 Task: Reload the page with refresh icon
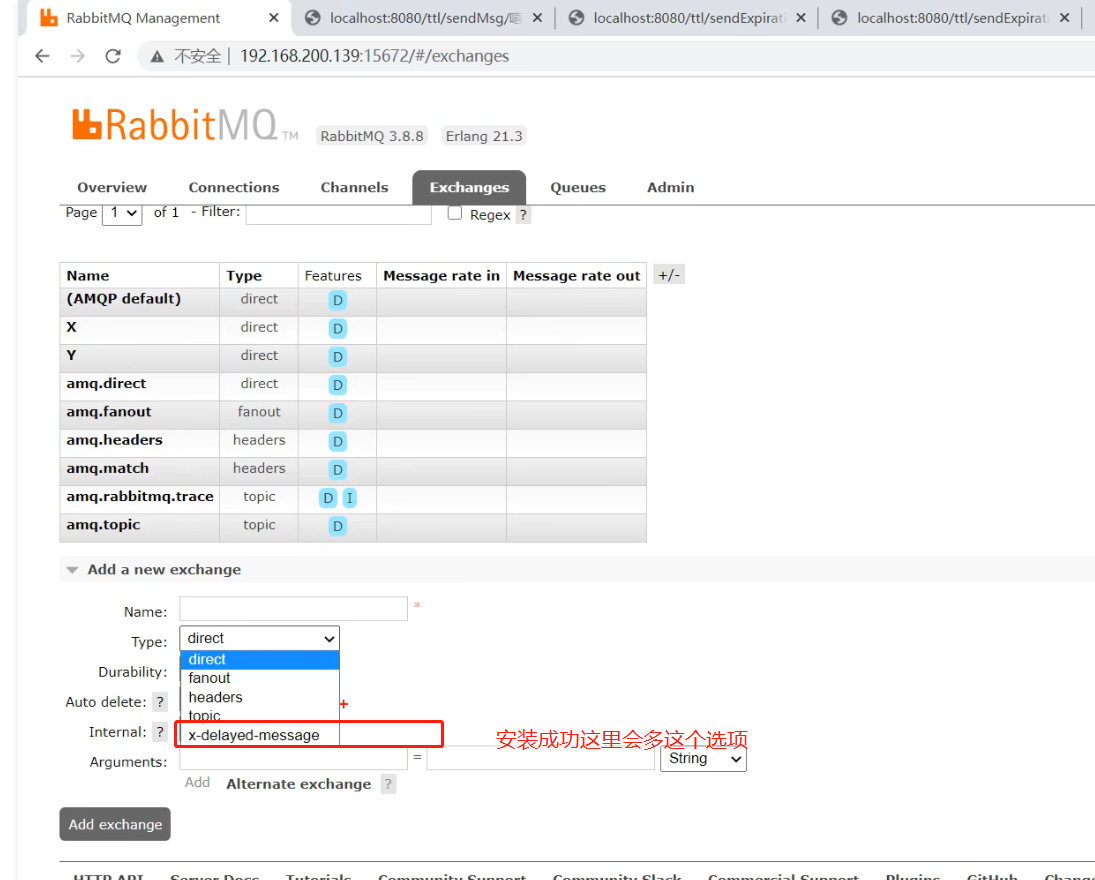113,56
